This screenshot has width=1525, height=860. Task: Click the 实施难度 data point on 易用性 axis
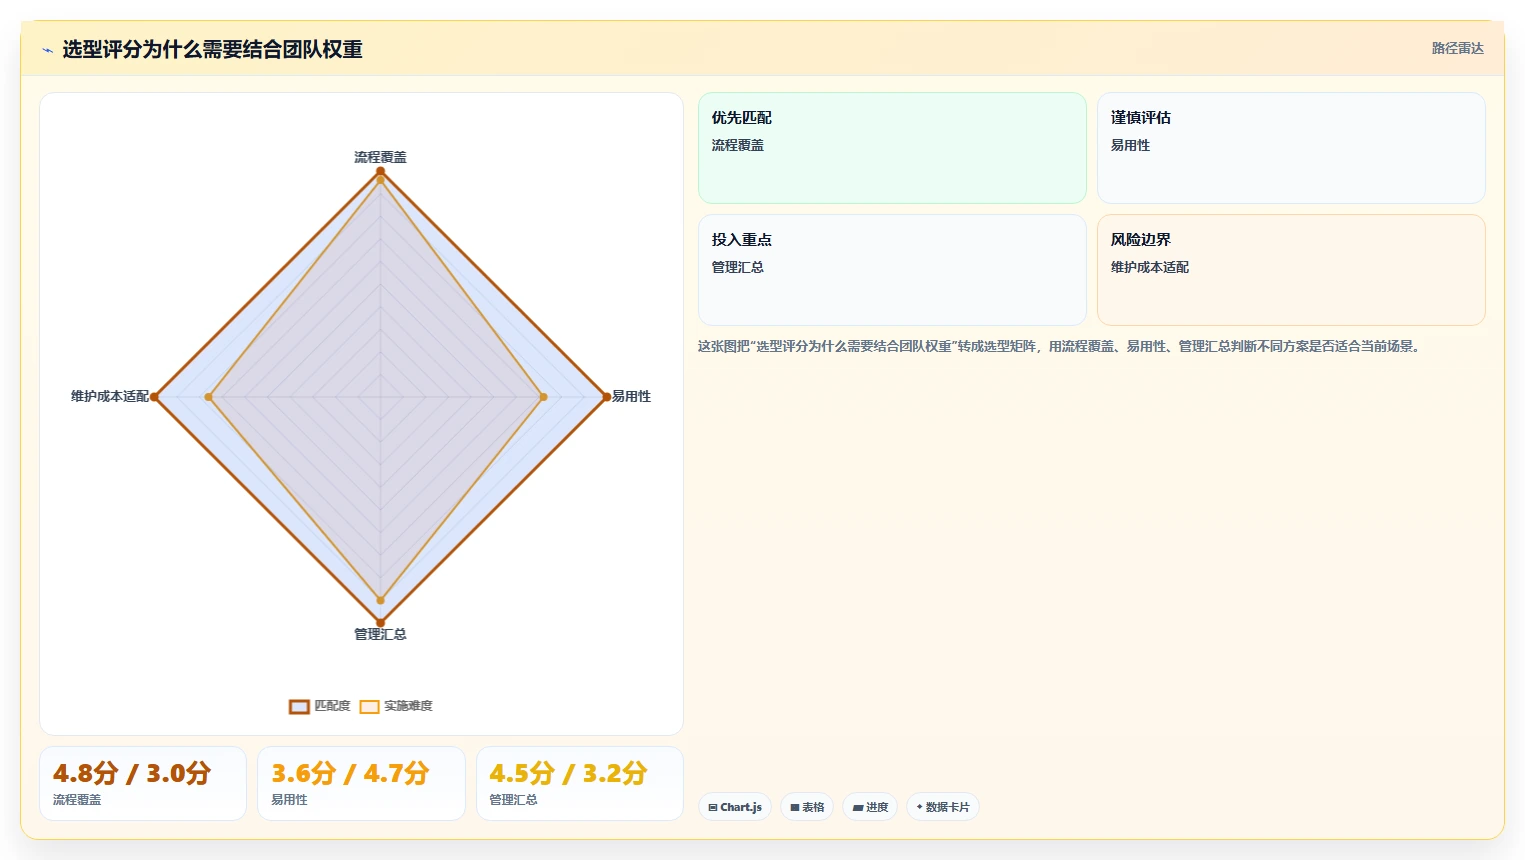tap(544, 397)
